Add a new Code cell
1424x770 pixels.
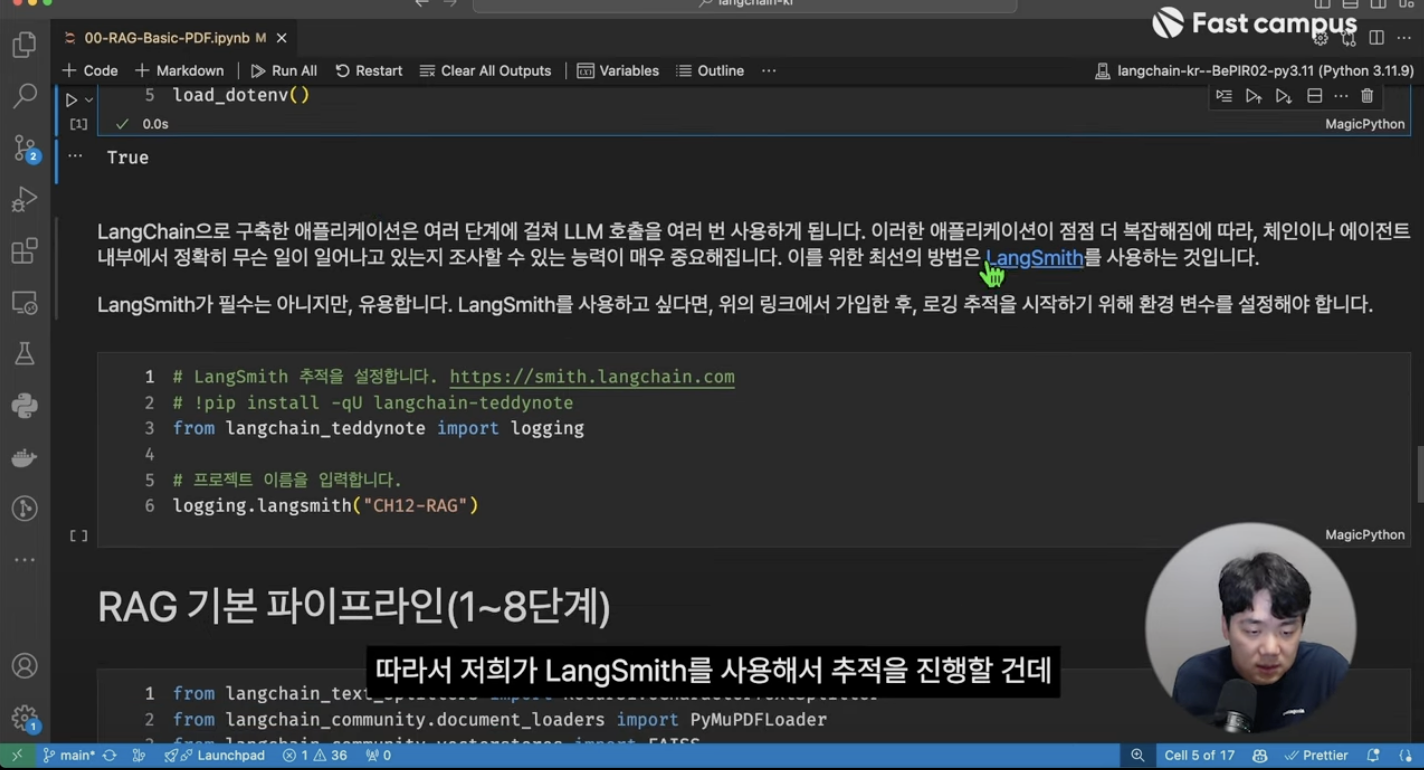click(90, 71)
